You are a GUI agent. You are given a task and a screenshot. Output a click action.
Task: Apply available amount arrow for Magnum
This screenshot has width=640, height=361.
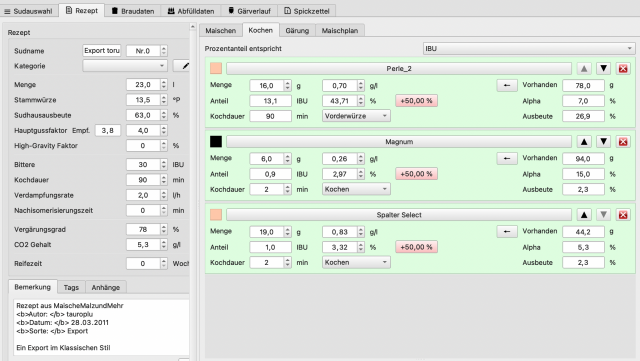point(507,158)
